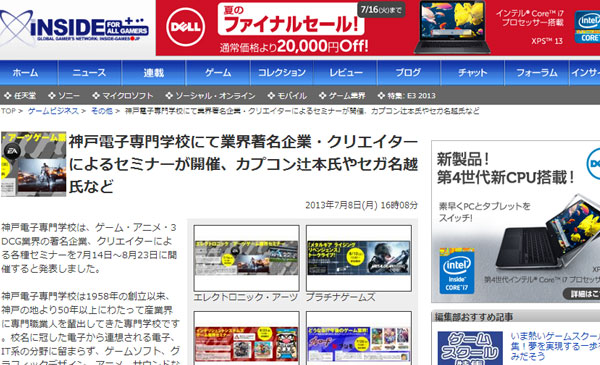Open the ゲーム業界 category link
The width and height of the screenshot is (600, 365).
[342, 96]
